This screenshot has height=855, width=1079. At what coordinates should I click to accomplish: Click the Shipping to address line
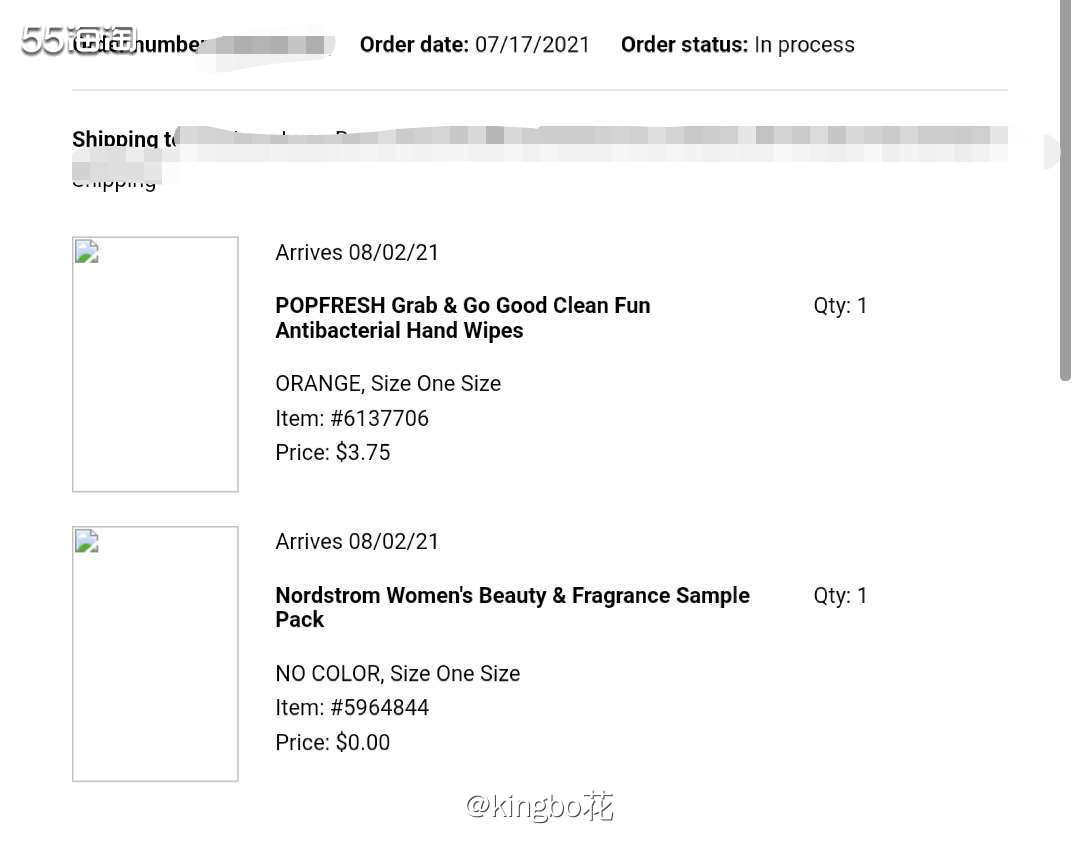point(540,138)
